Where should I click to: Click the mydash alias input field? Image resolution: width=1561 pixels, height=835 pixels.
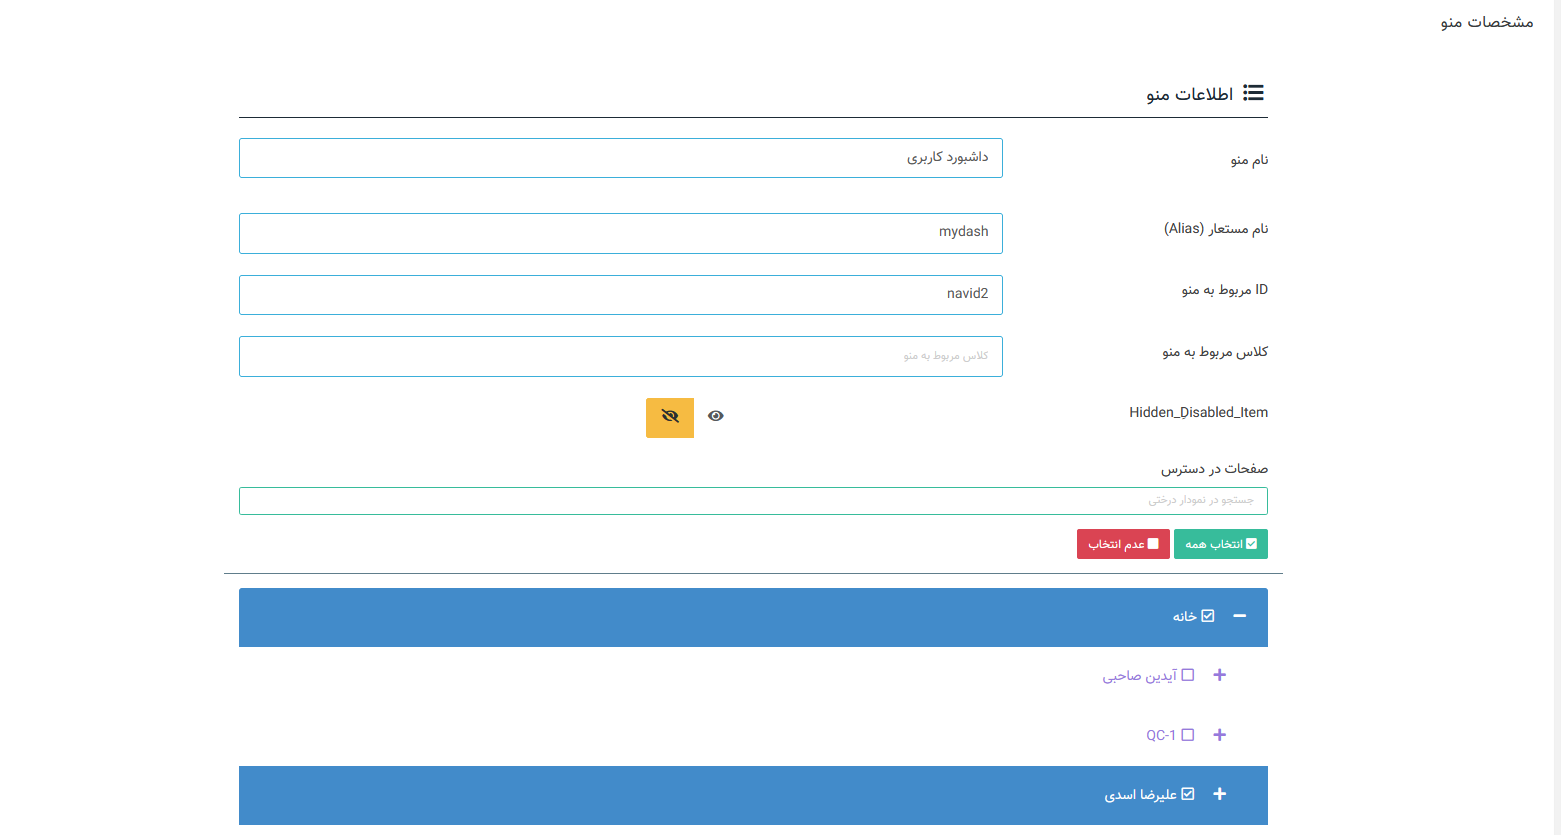point(620,233)
